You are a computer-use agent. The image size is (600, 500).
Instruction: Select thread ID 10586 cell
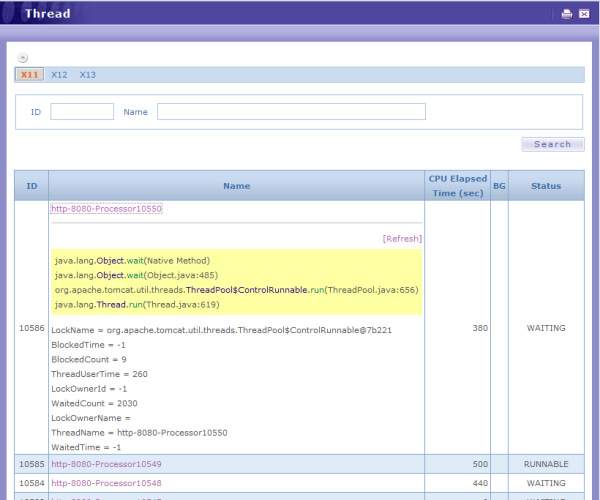(32, 328)
